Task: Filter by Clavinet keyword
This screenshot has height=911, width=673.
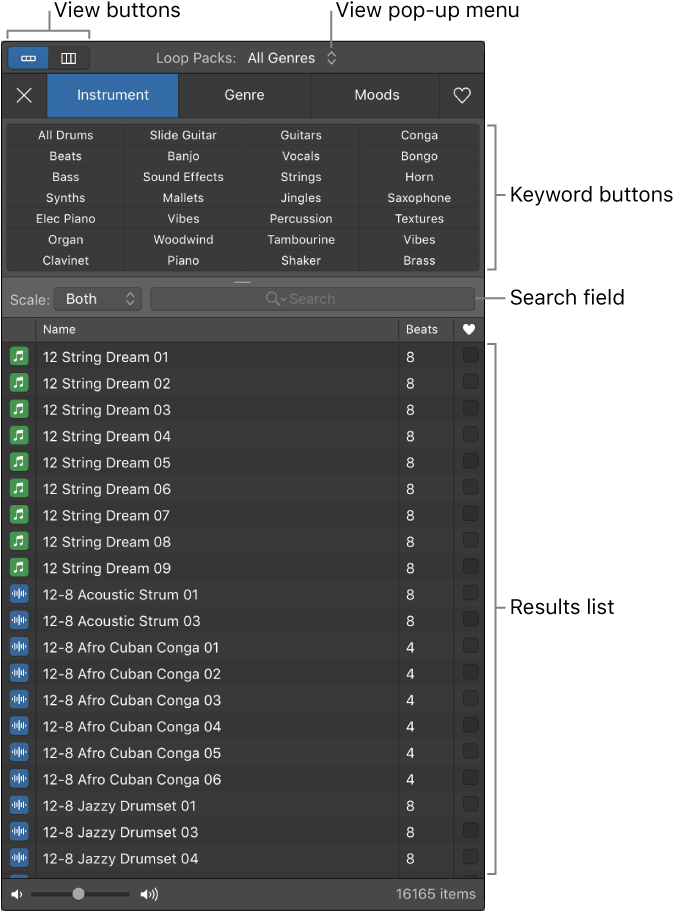Action: tap(66, 260)
